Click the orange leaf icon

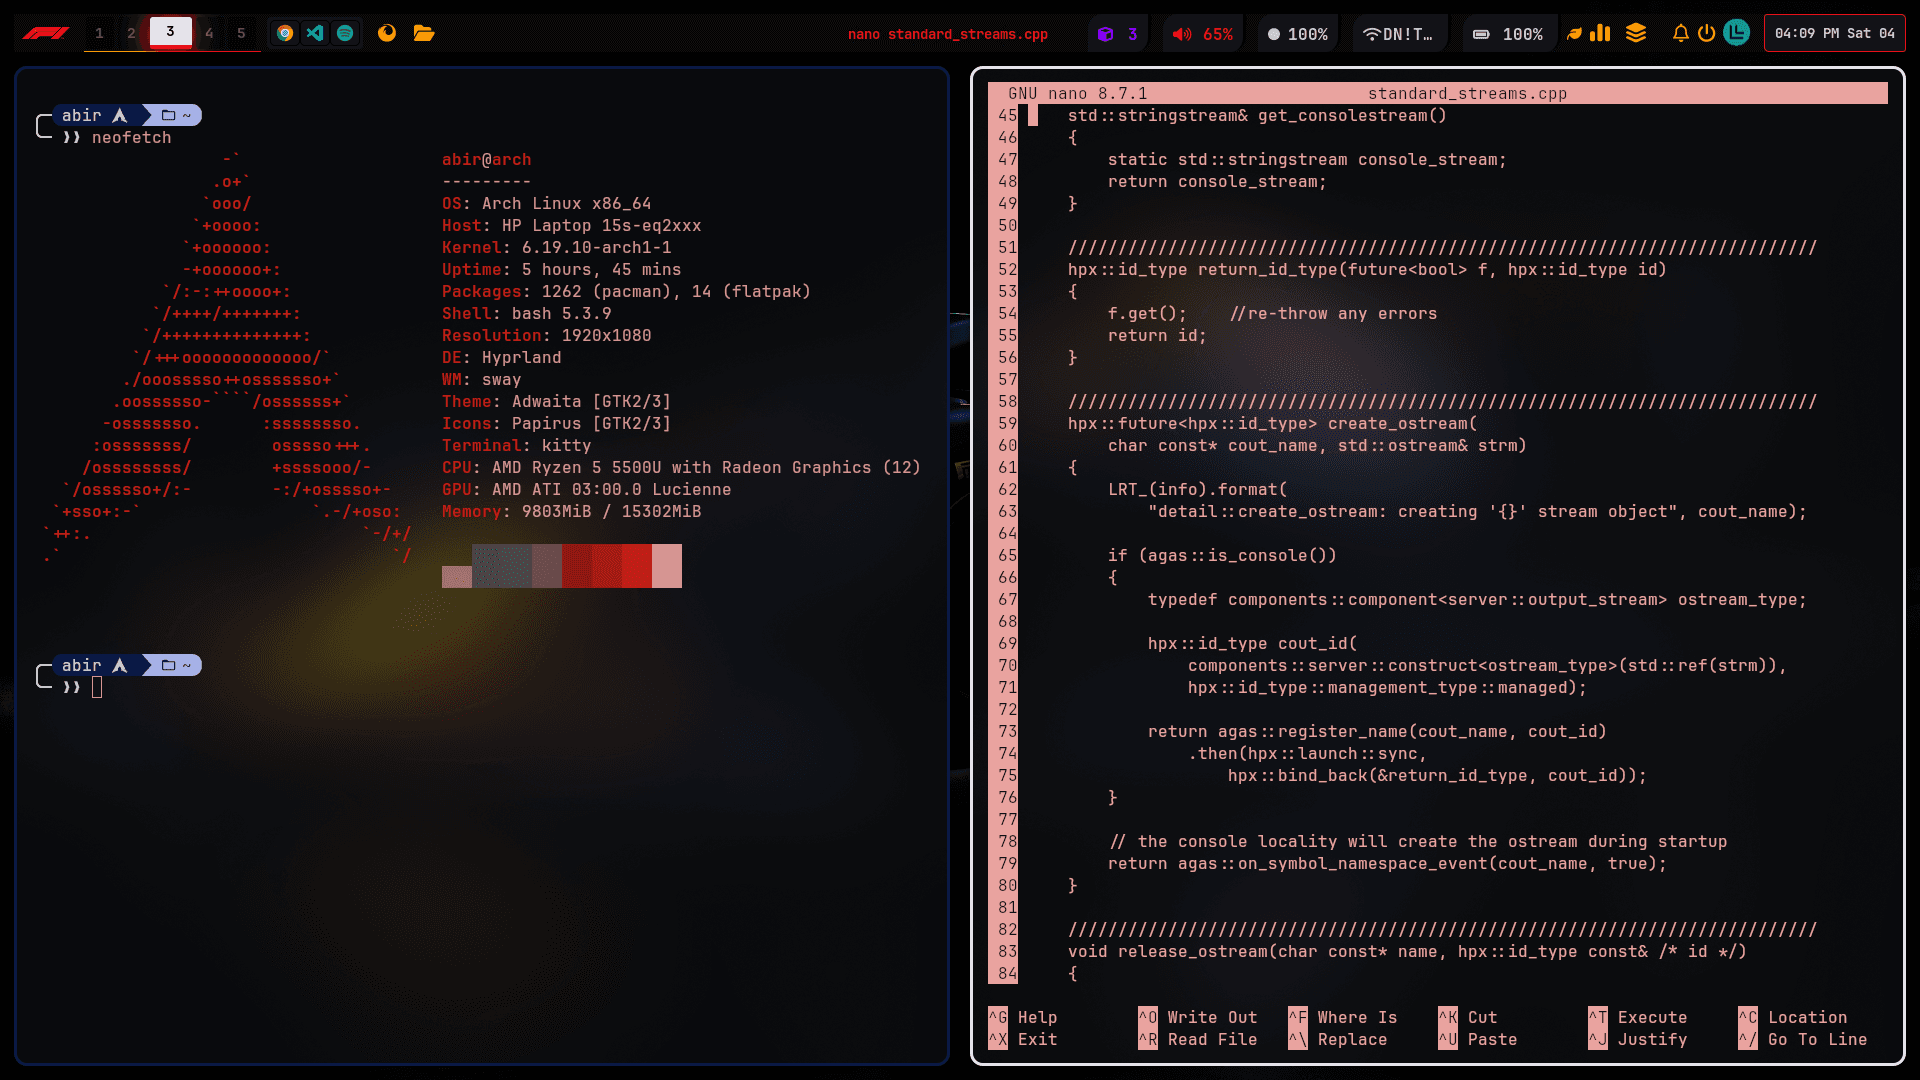(1574, 33)
